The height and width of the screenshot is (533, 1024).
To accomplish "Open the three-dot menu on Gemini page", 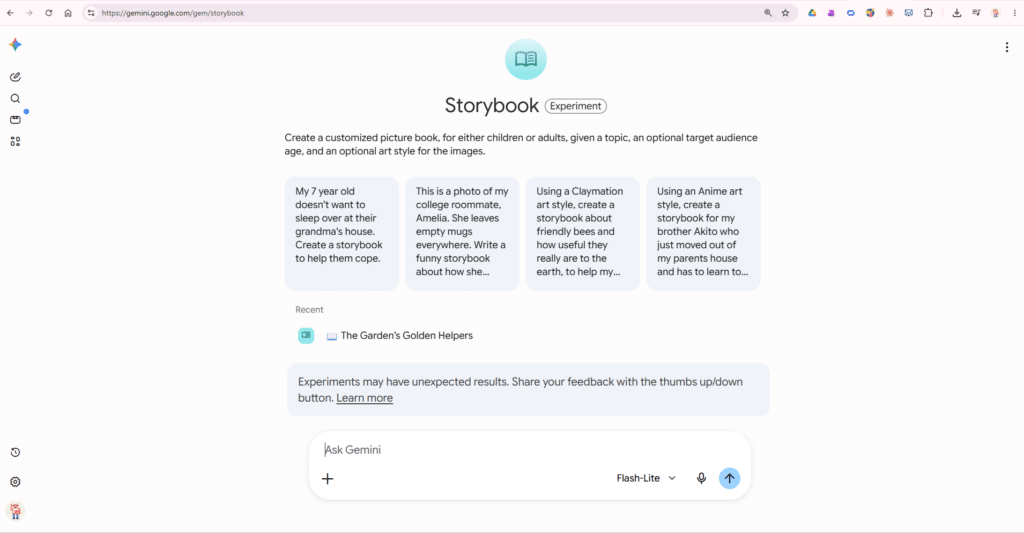I will pos(1007,47).
